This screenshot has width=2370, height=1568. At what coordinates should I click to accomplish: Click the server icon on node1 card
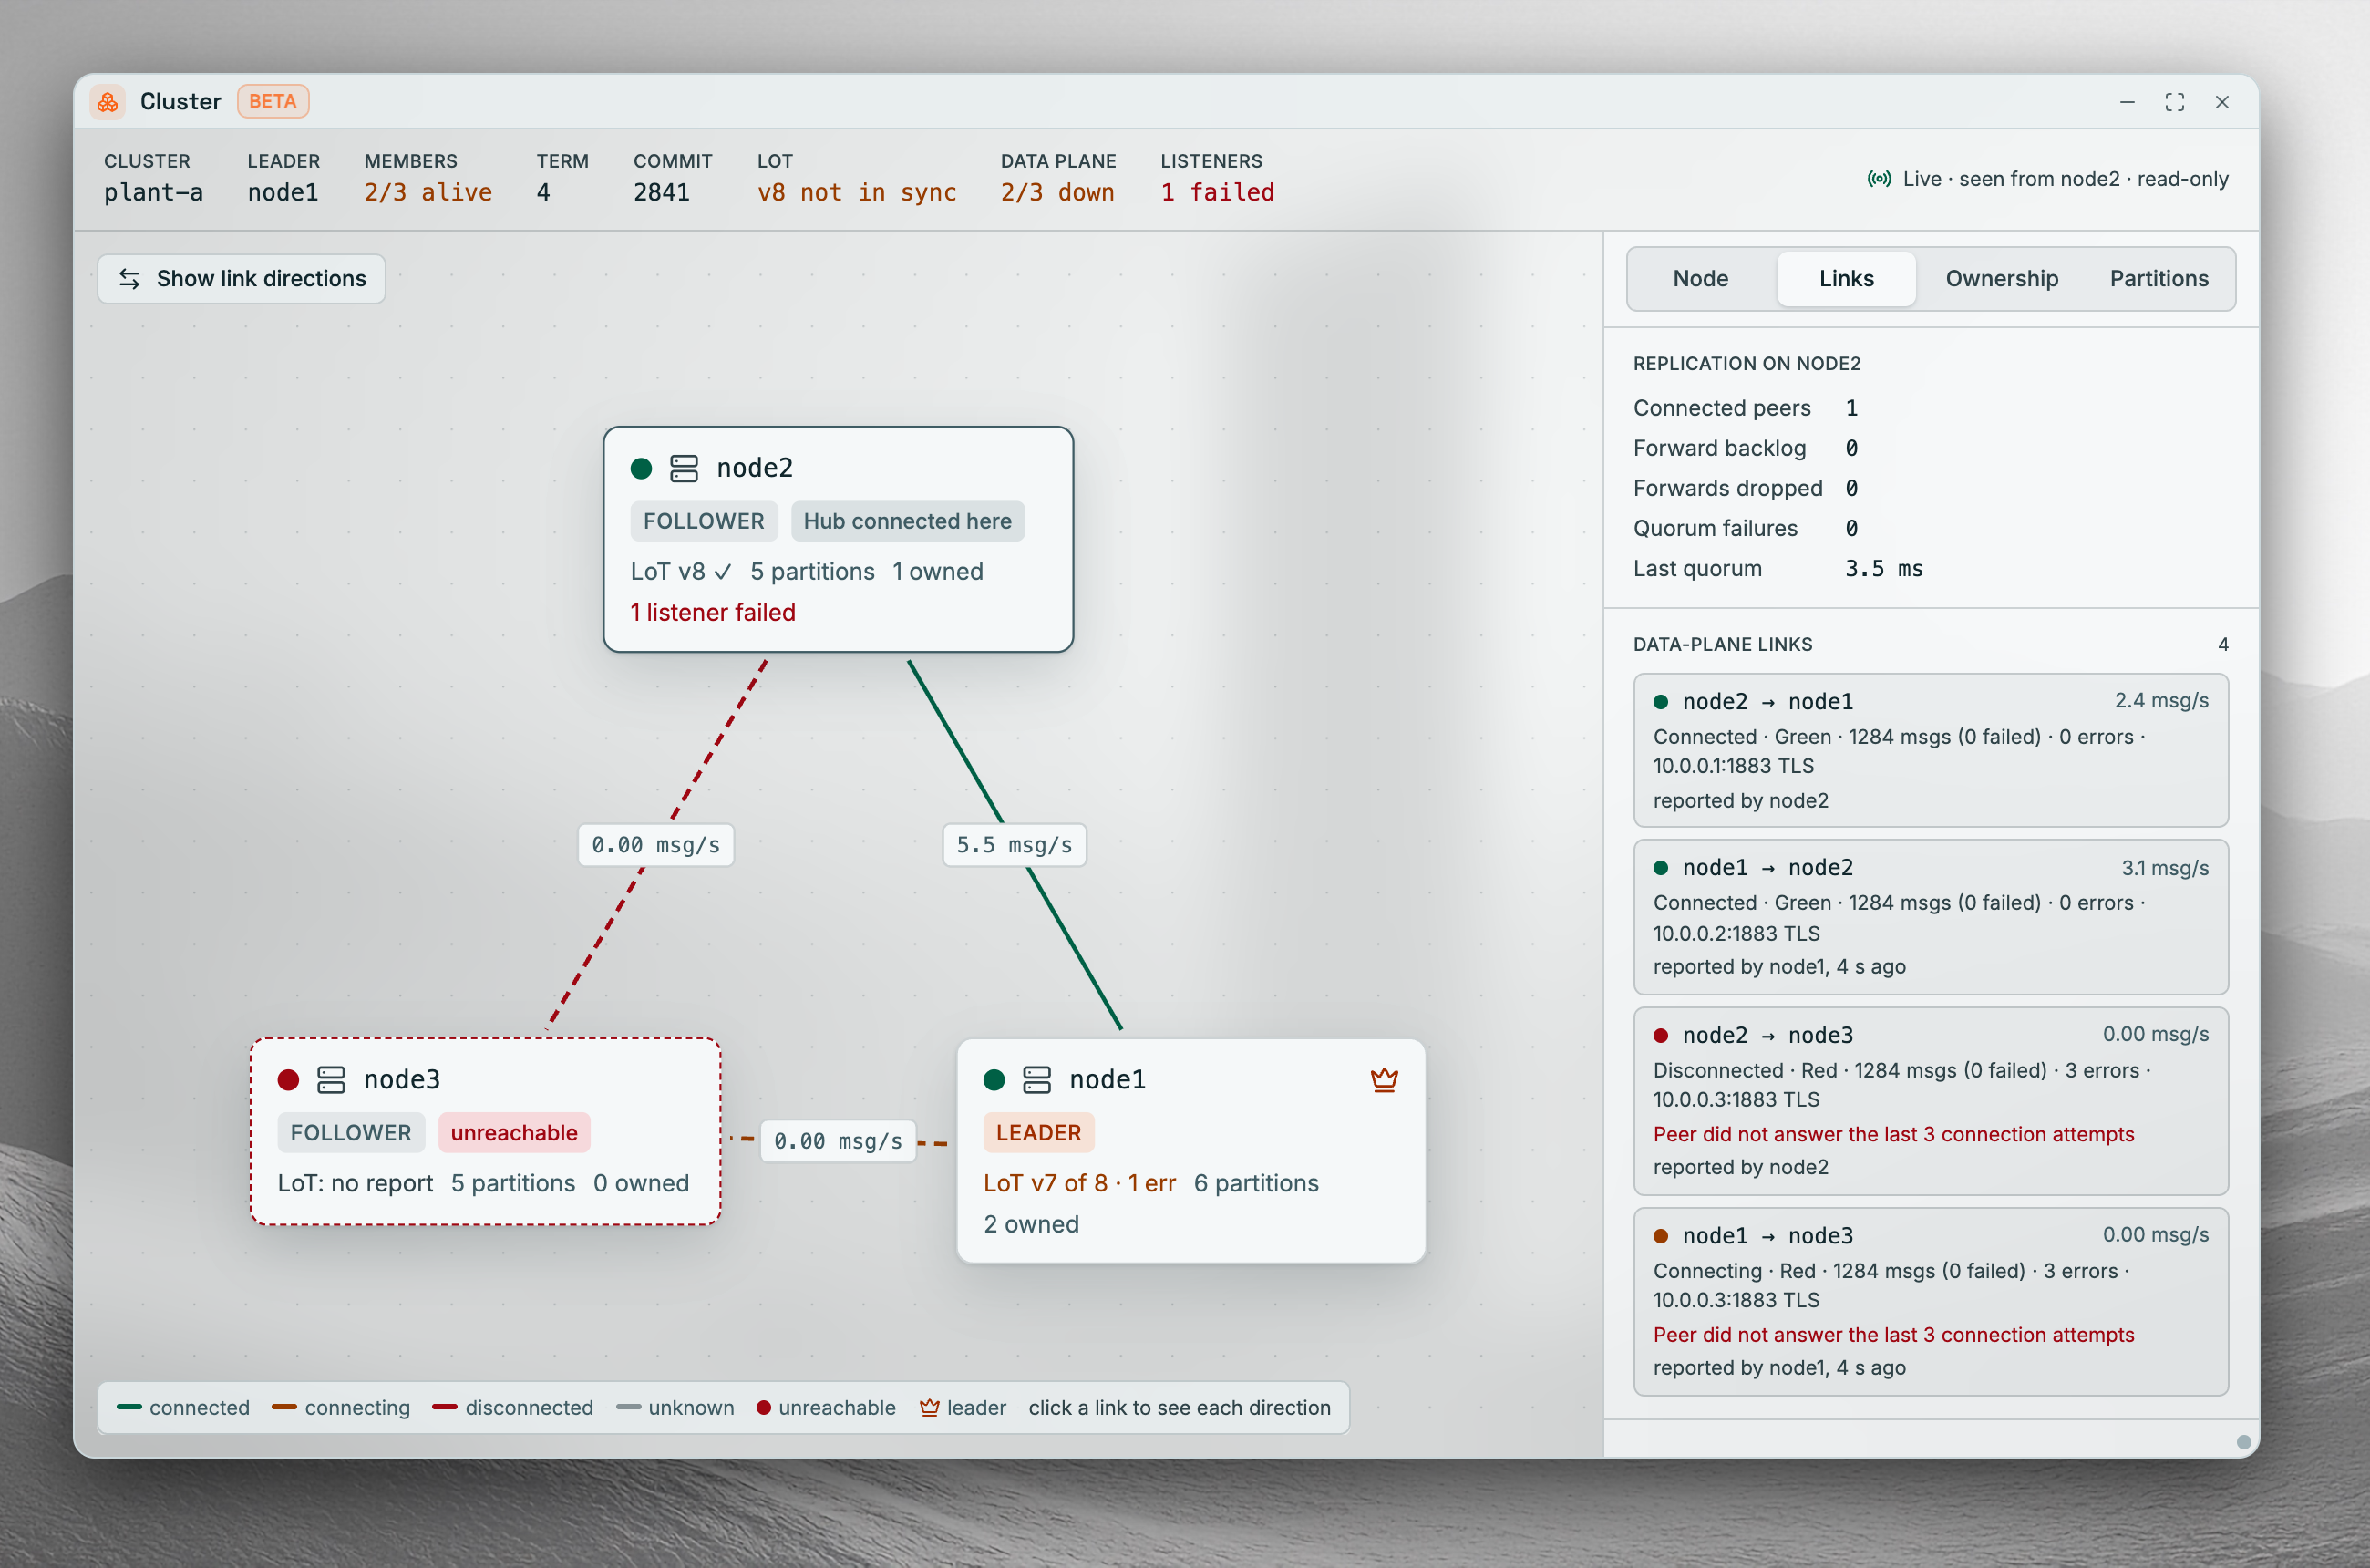[1037, 1080]
